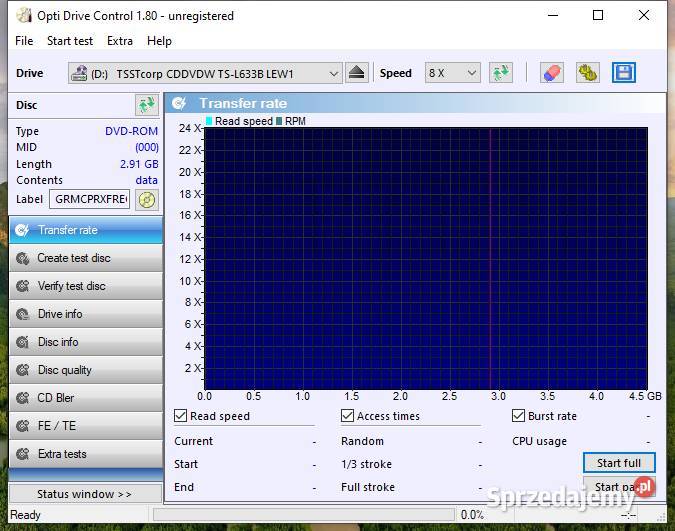Open the Extra menu

point(120,41)
